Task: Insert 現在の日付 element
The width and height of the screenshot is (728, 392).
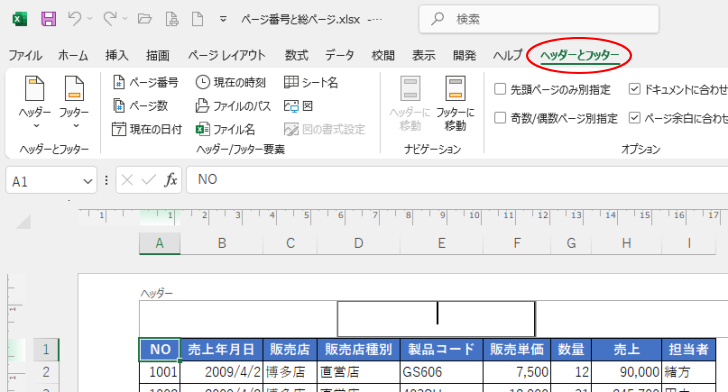Action: pos(147,129)
